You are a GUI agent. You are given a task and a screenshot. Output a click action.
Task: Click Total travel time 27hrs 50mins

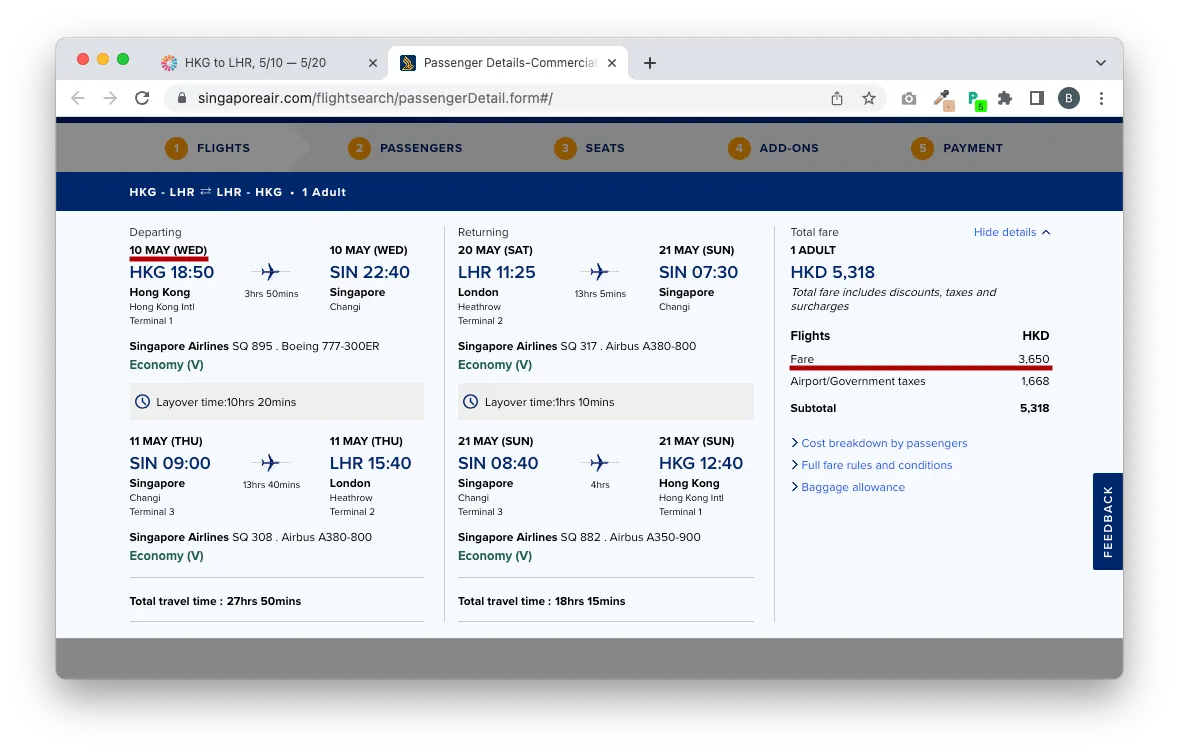pos(215,601)
